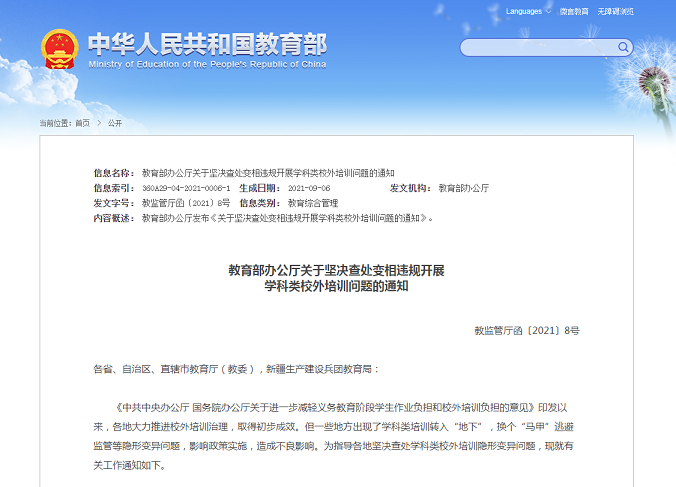Click index number 360A29-04-2021-0006-1

186,188
